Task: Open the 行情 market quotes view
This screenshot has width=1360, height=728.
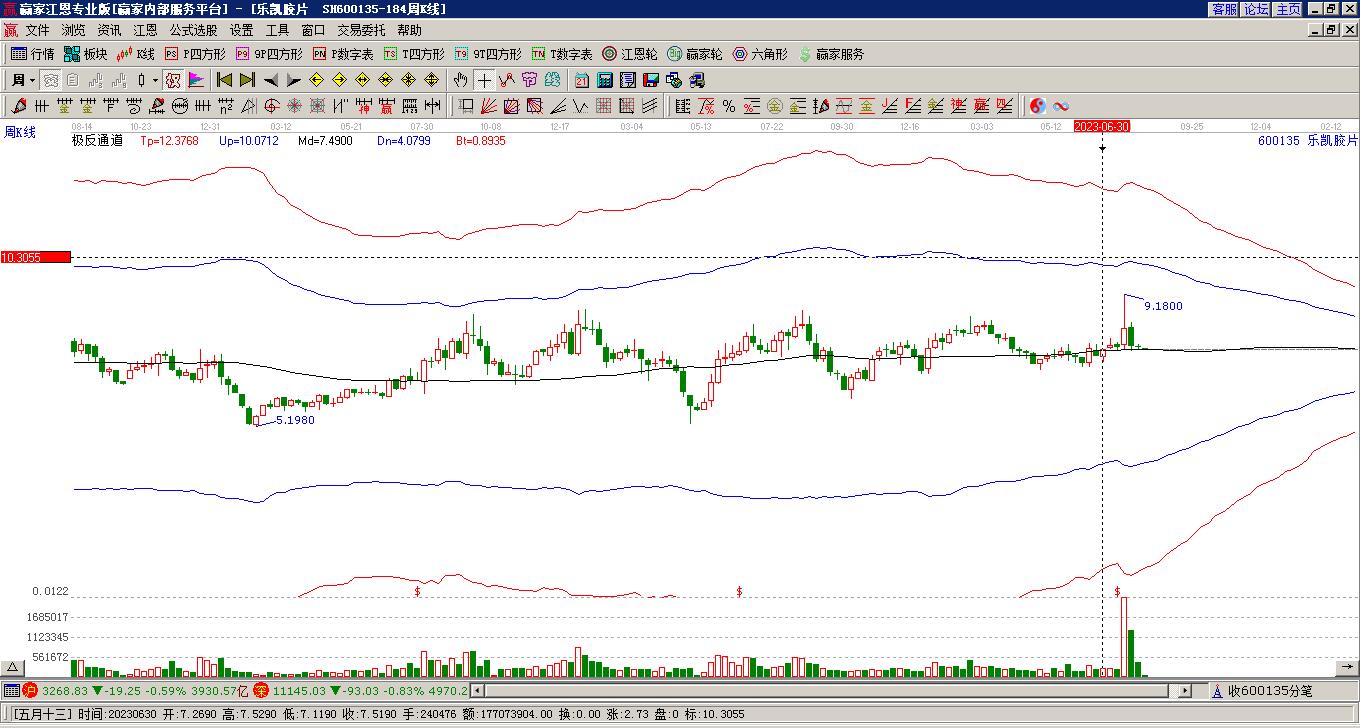Action: coord(32,54)
